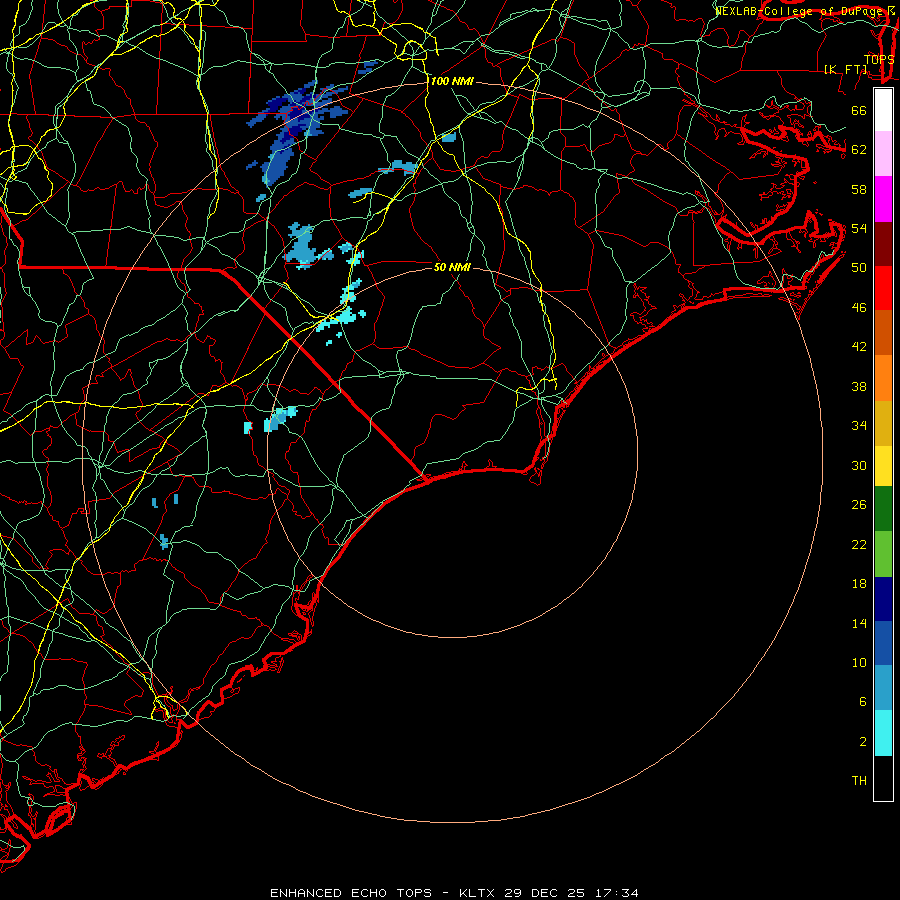Click the dark red swatch between 54 and 50
The height and width of the screenshot is (900, 900).
(x=883, y=244)
